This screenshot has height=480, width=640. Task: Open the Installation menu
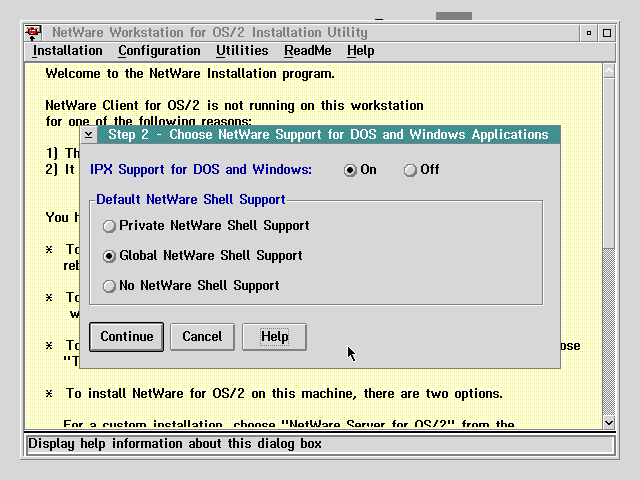68,51
